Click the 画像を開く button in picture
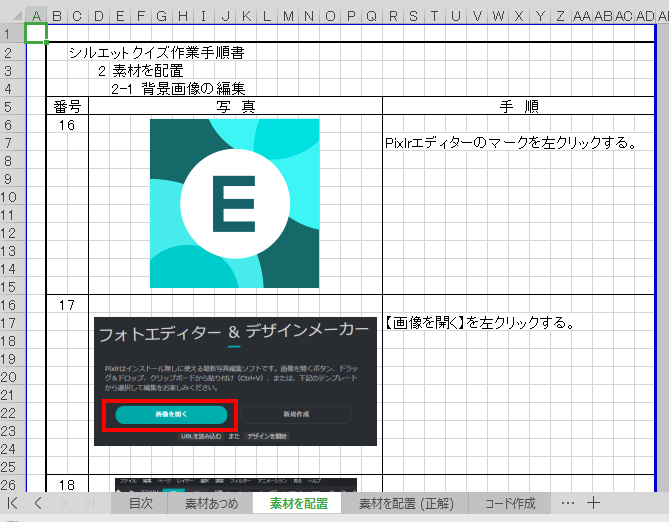This screenshot has height=522, width=669. pyautogui.click(x=171, y=414)
